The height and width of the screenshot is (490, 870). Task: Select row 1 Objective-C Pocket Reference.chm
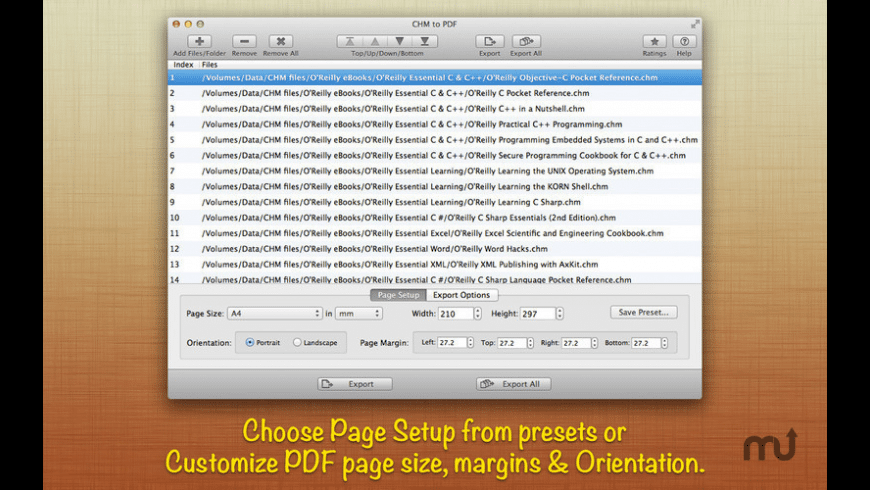point(434,78)
